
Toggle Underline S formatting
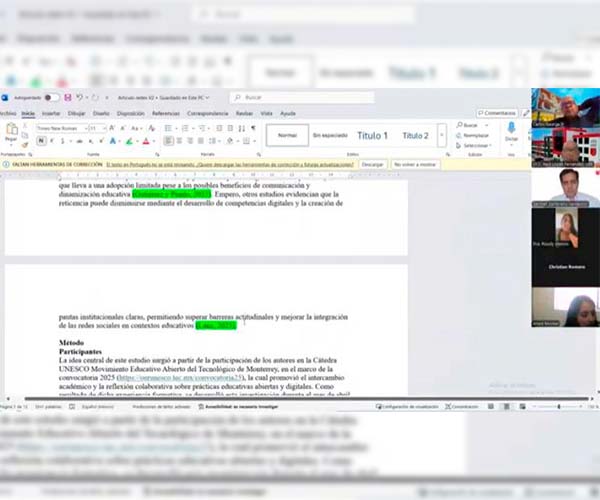point(63,141)
